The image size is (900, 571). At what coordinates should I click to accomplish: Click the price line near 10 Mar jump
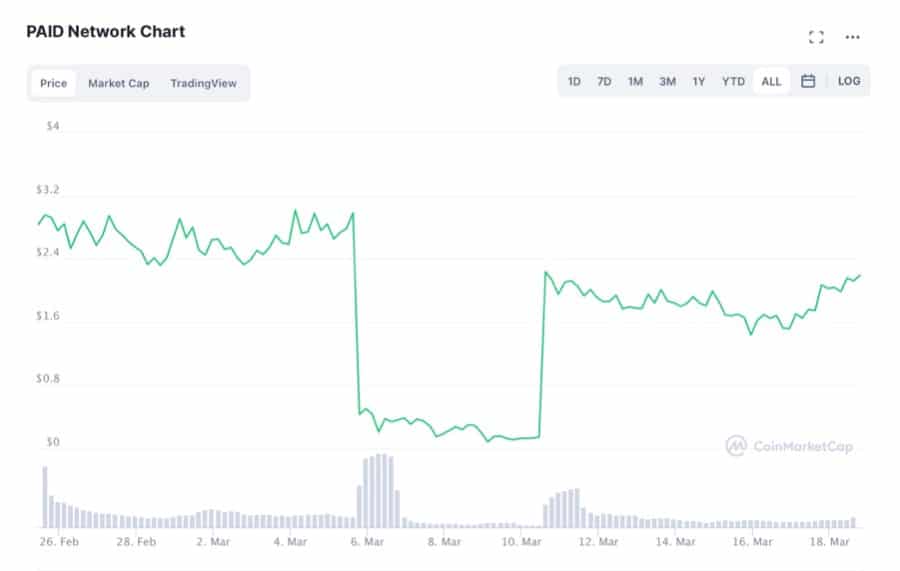click(543, 350)
